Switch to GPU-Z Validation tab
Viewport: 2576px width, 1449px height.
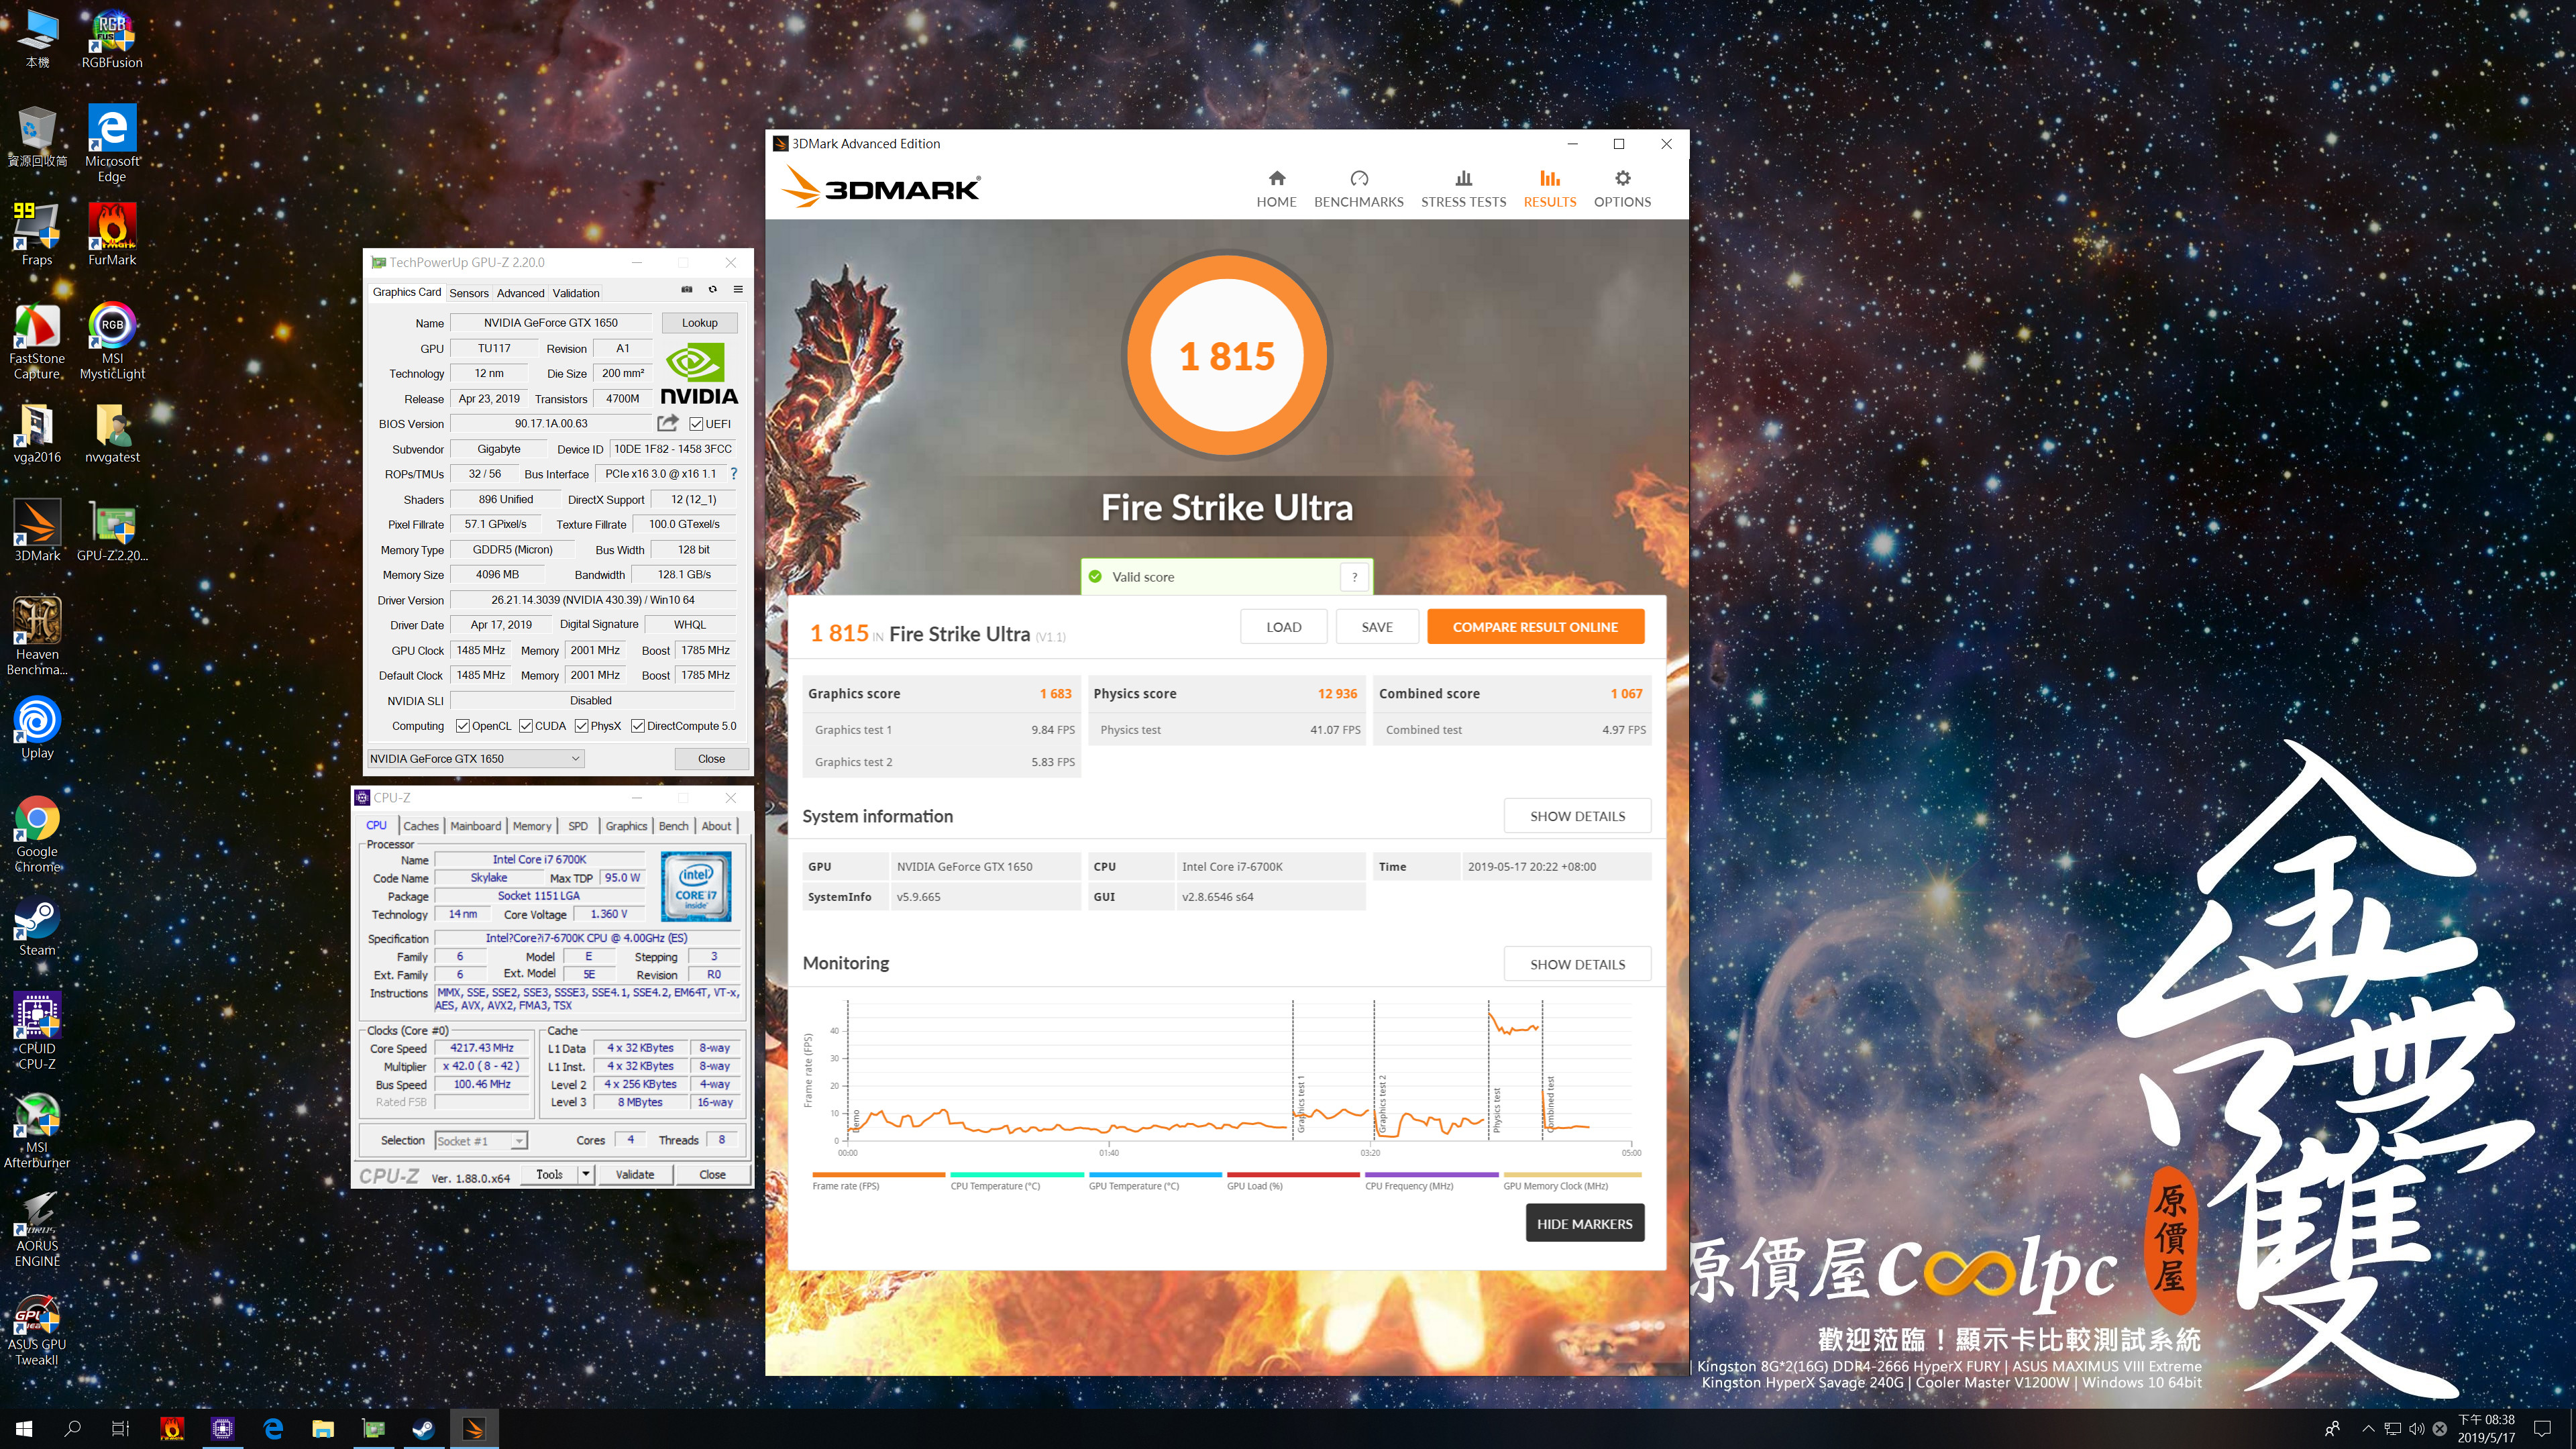pos(576,293)
